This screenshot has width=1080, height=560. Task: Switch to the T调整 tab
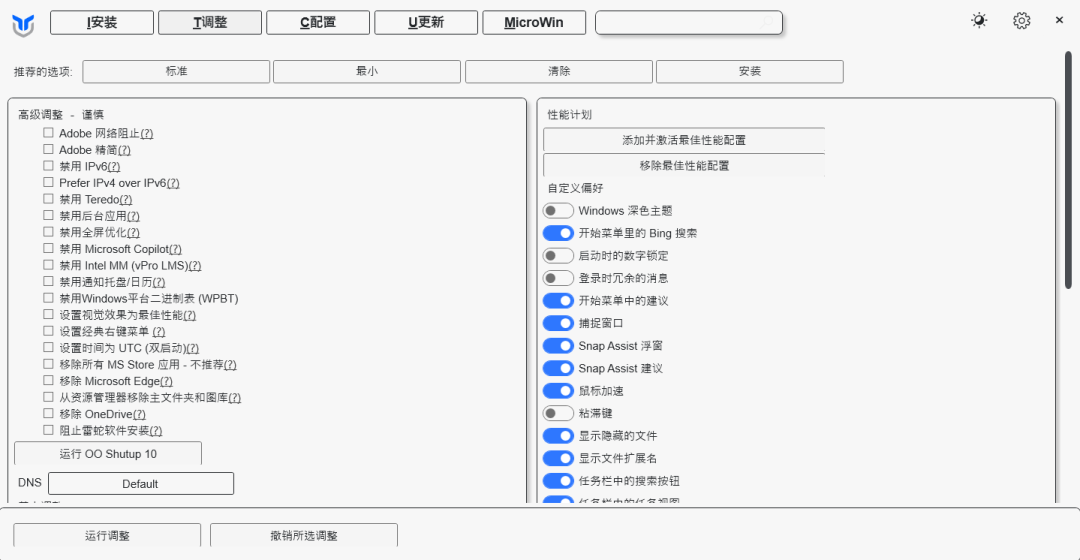coord(210,22)
